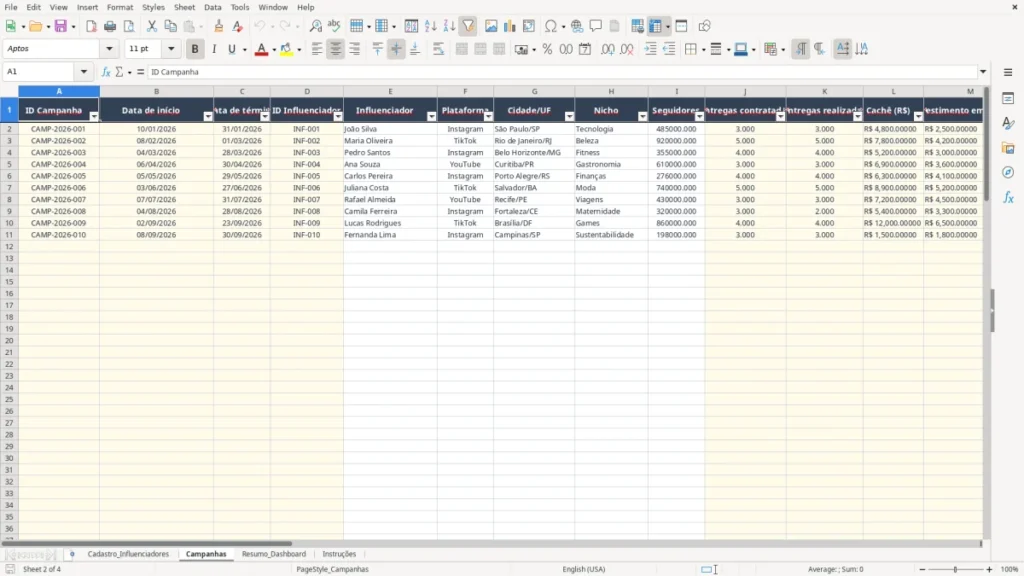
Task: Open Find & Replace
Action: 315,26
